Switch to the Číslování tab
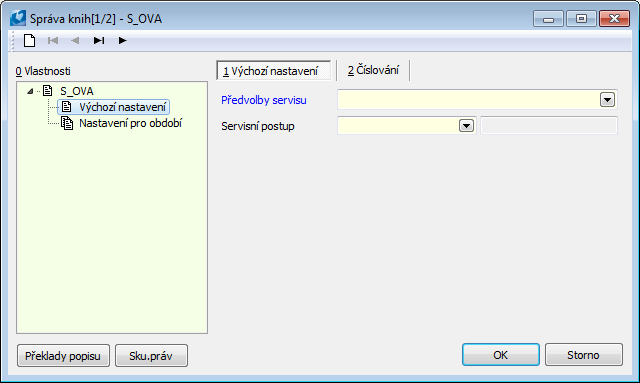The image size is (640, 383). [373, 70]
